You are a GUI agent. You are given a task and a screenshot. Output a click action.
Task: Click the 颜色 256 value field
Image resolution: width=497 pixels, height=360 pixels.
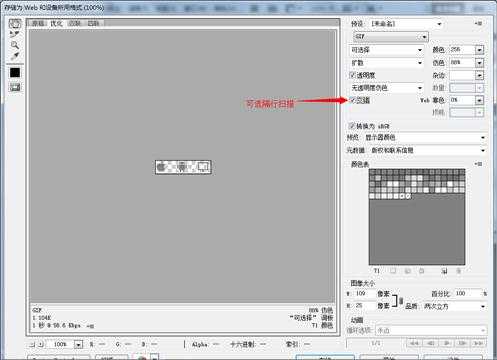[462, 50]
